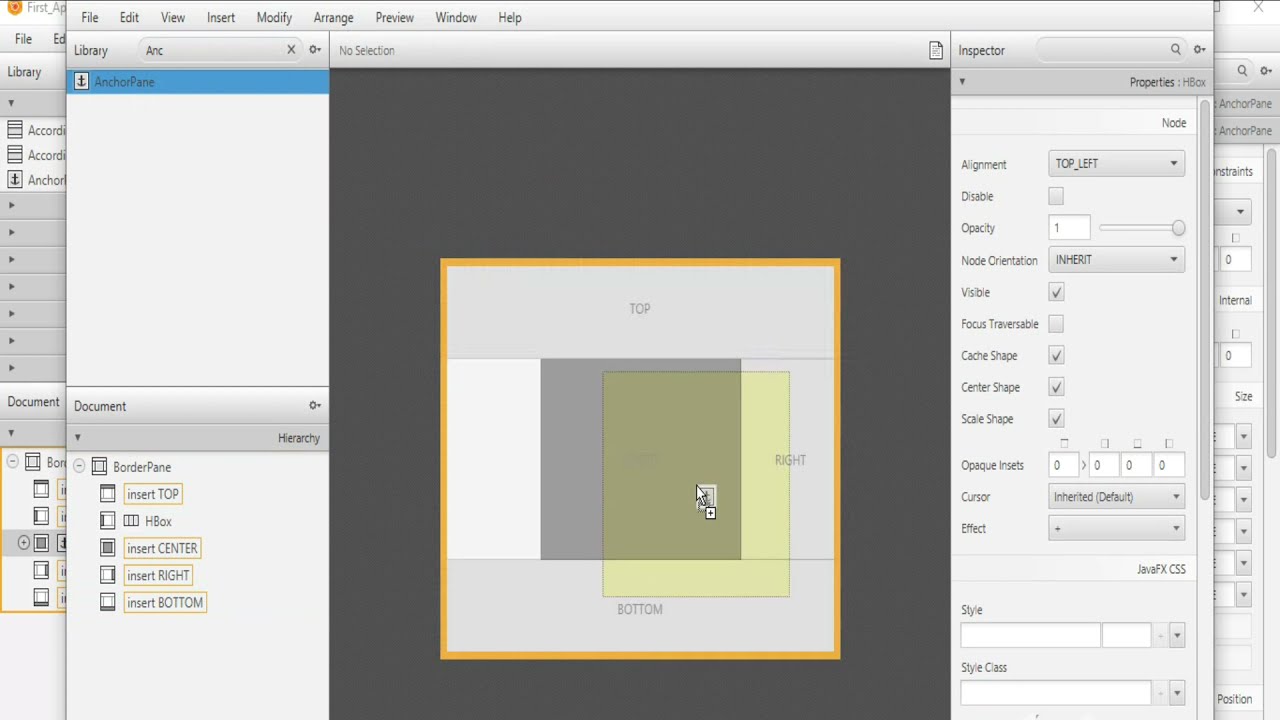Click the insert CENTER placeholder icon
The height and width of the screenshot is (720, 1280).
click(108, 548)
